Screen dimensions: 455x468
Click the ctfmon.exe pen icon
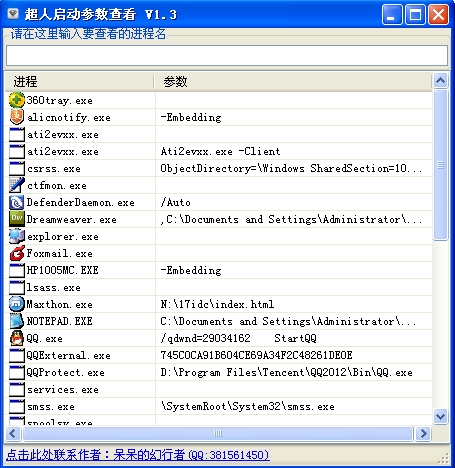(x=17, y=185)
